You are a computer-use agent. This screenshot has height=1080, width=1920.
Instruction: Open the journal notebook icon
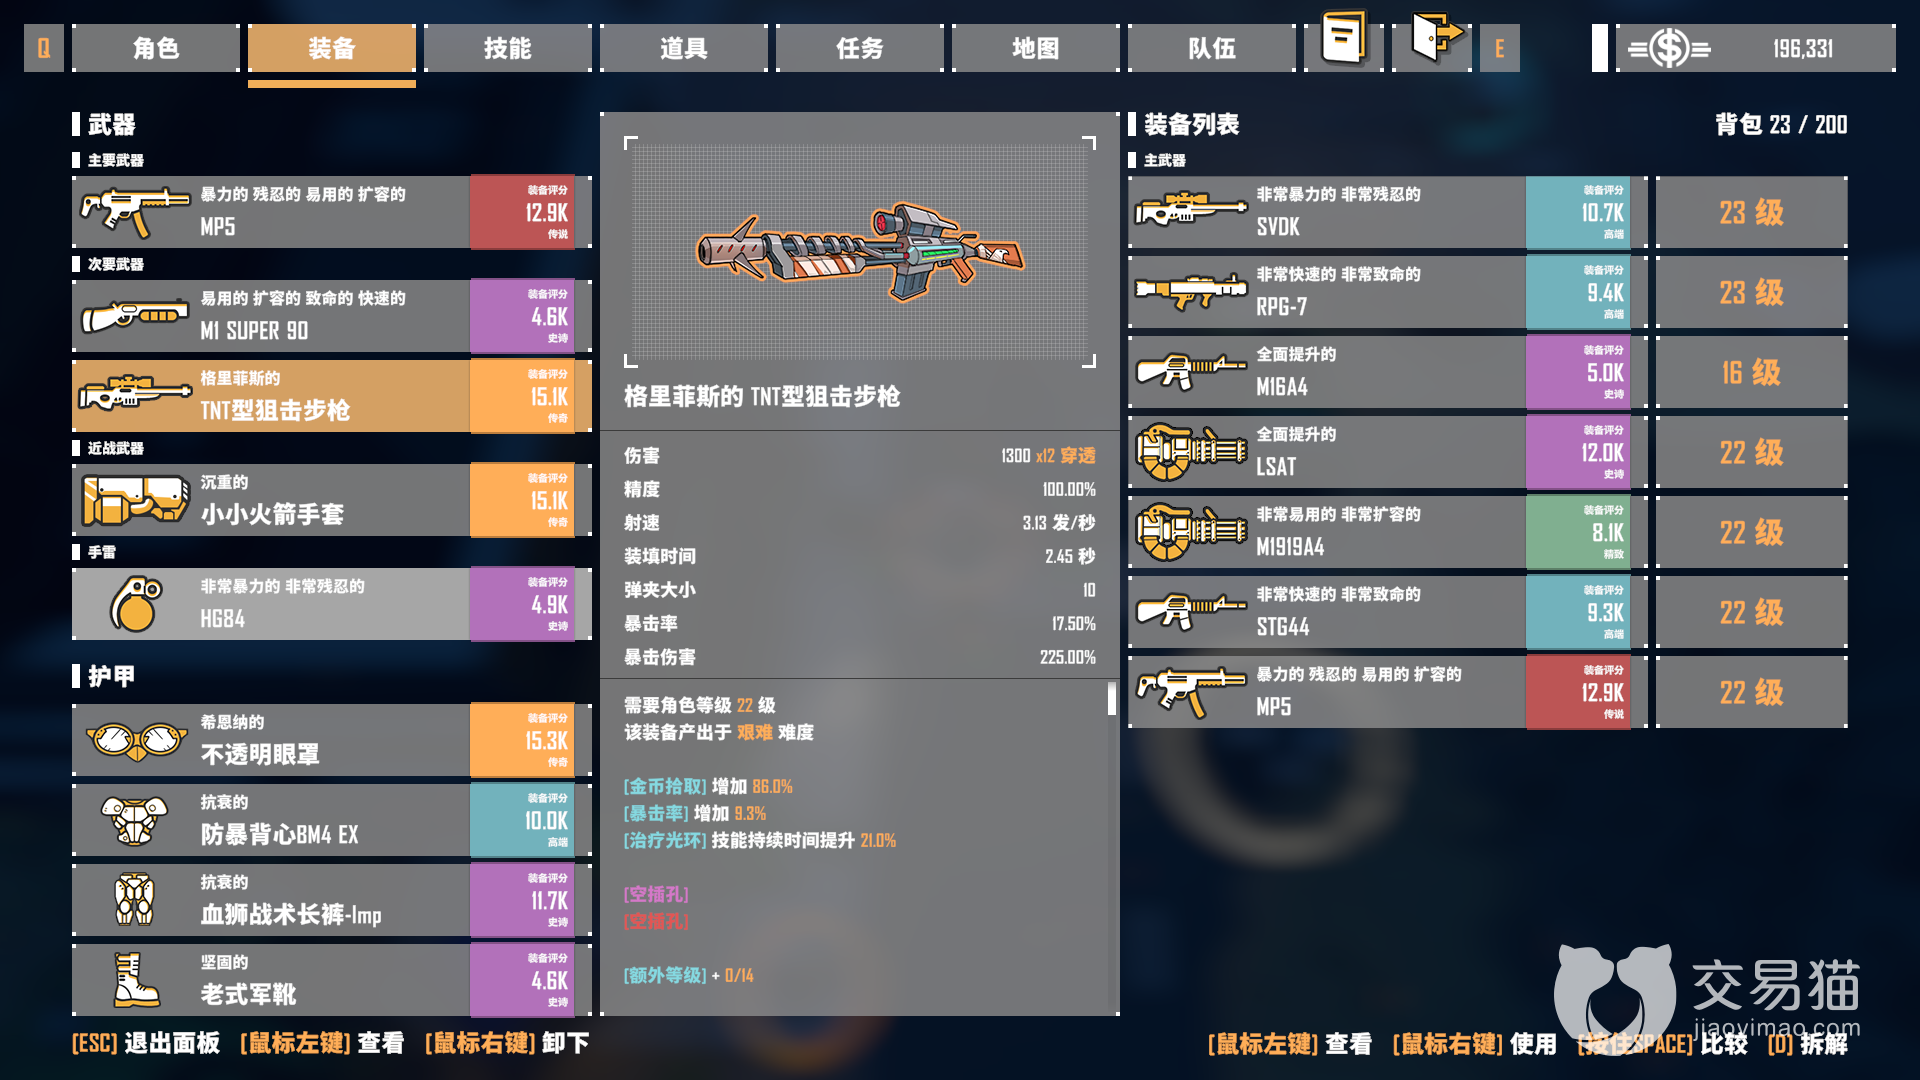pos(1344,40)
